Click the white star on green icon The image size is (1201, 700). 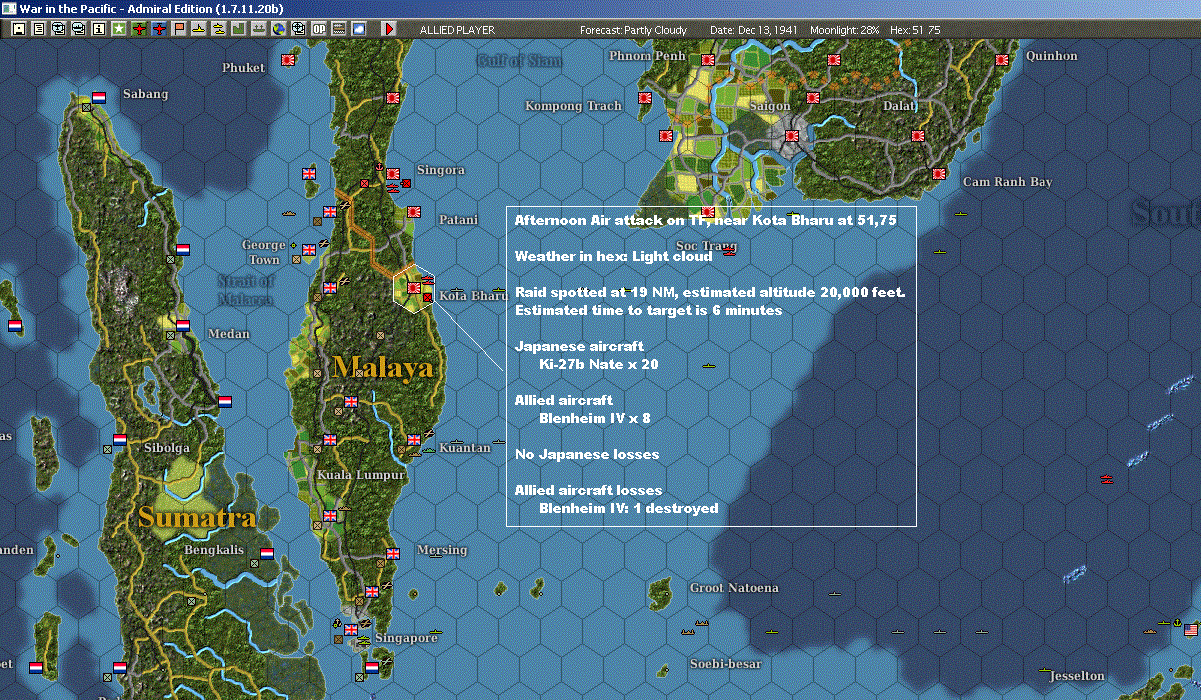pyautogui.click(x=119, y=29)
